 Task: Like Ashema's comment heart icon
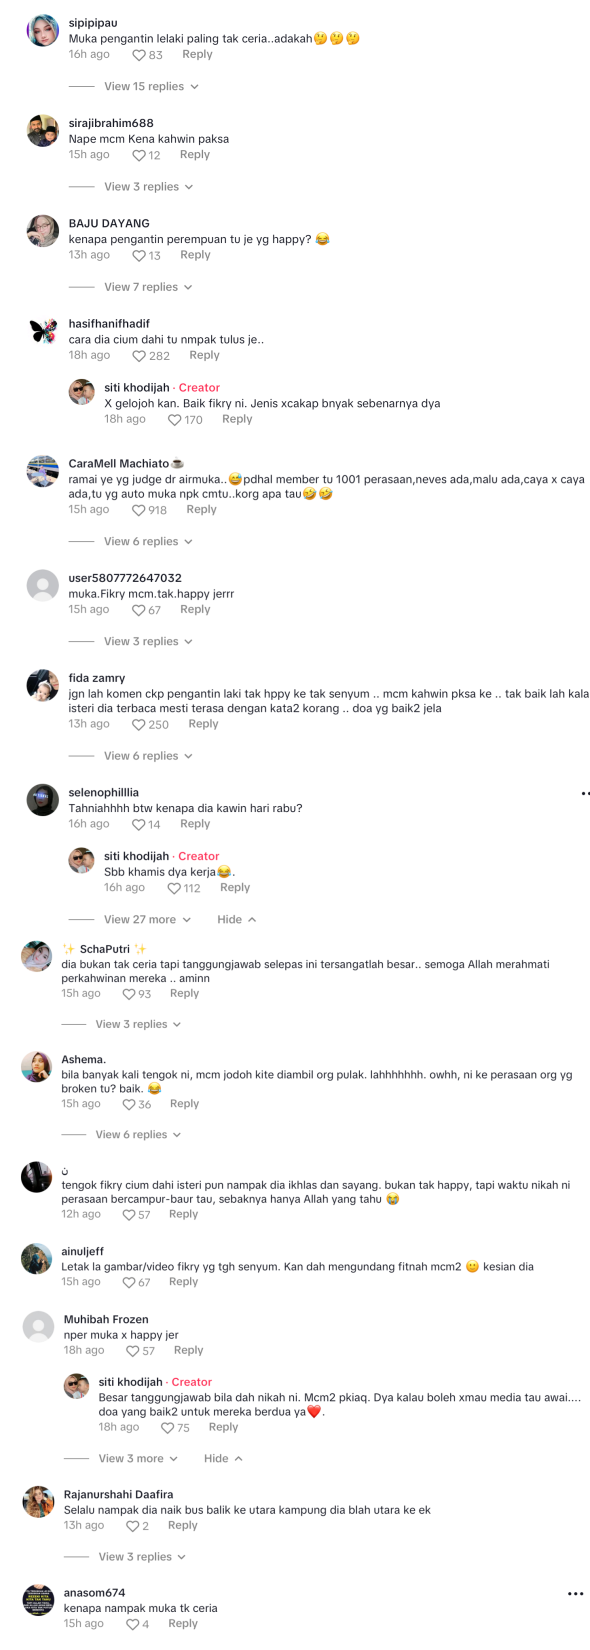(x=129, y=1105)
